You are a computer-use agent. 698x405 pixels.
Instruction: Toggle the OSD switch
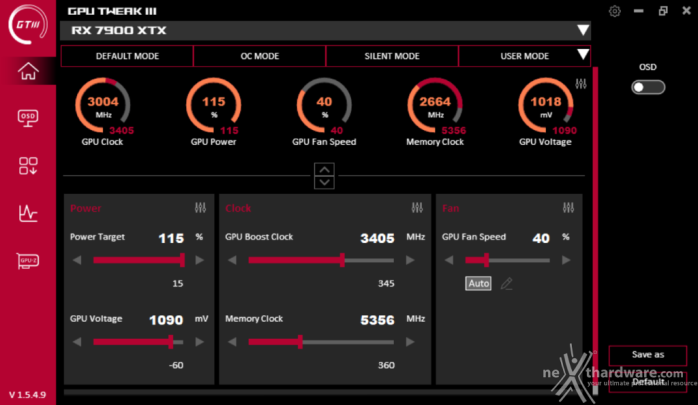(x=648, y=87)
